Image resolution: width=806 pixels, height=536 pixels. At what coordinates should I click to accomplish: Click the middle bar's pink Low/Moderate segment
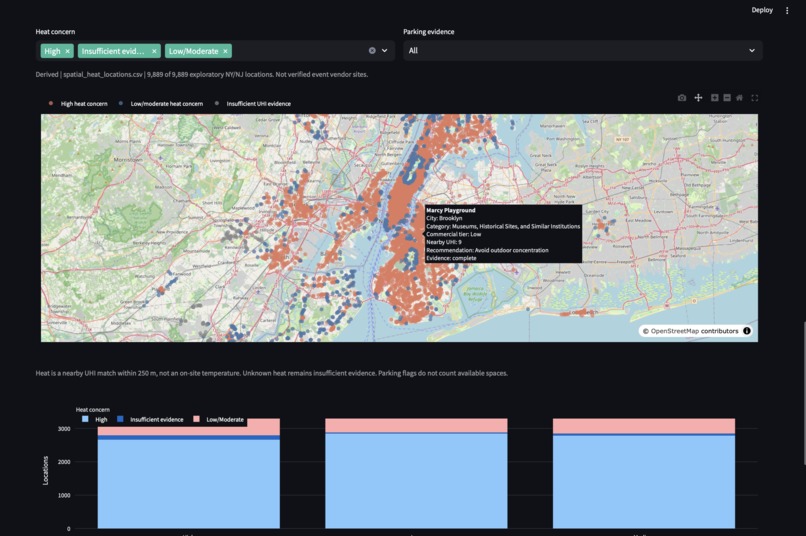coord(416,425)
